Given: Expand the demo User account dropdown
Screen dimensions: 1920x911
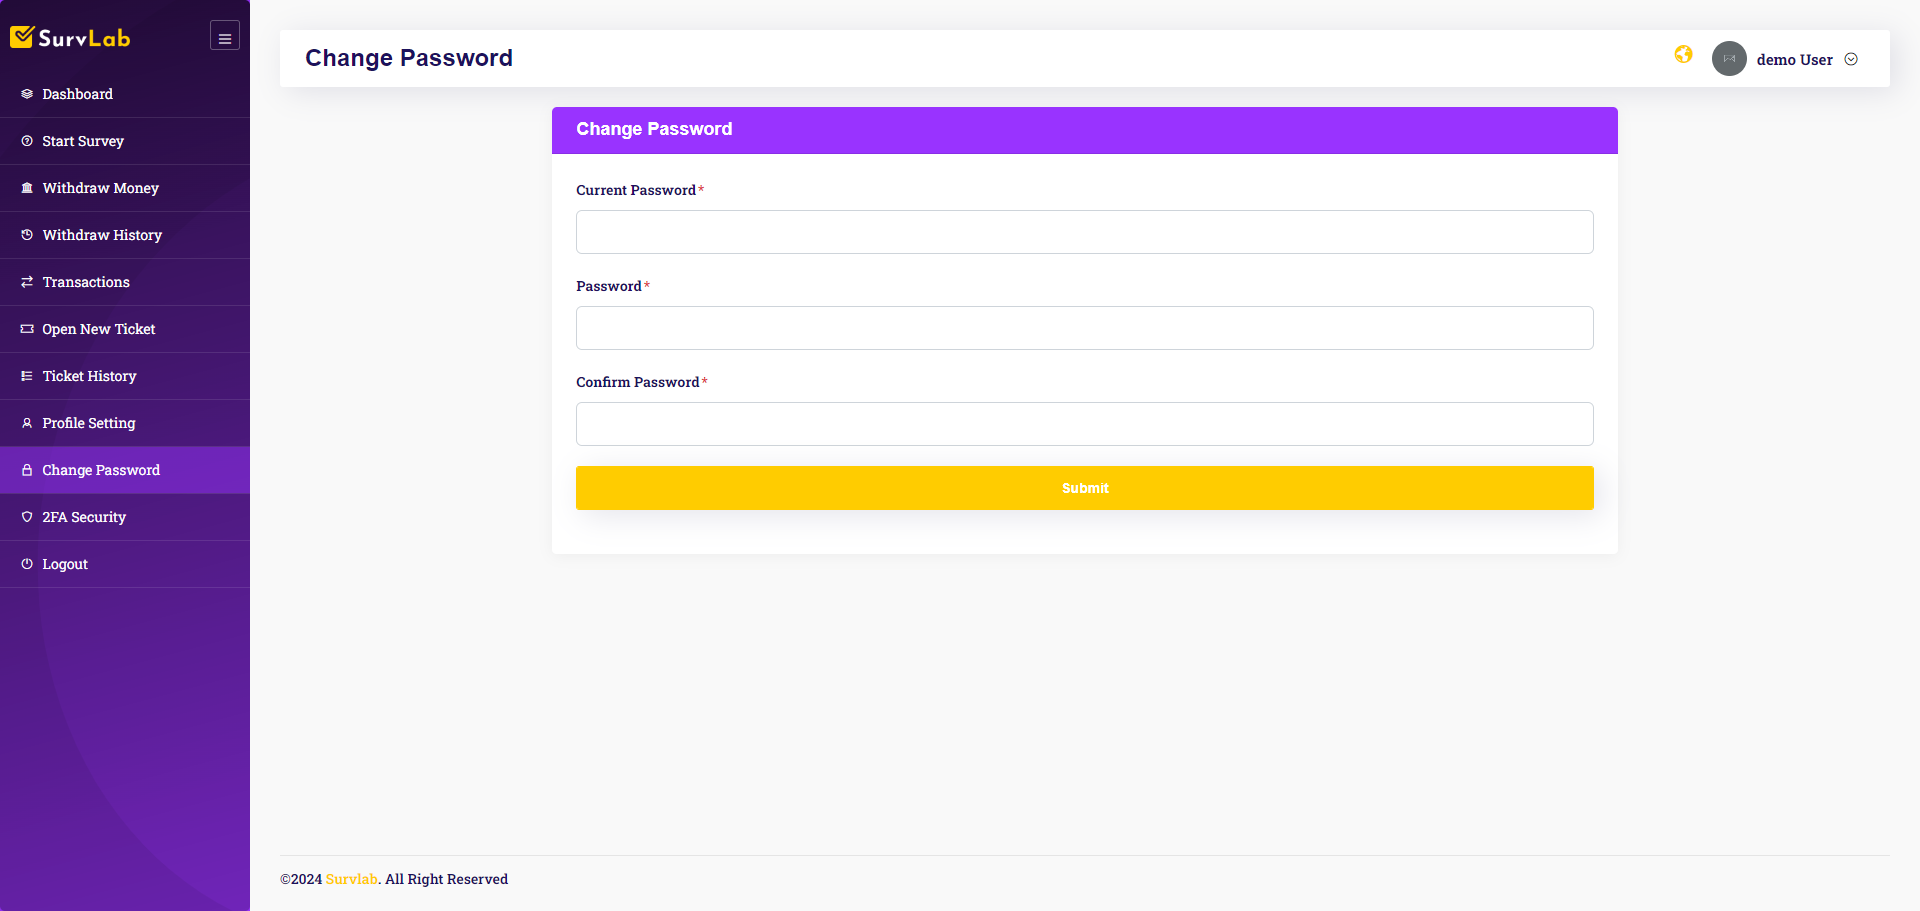Looking at the screenshot, I should (1851, 59).
